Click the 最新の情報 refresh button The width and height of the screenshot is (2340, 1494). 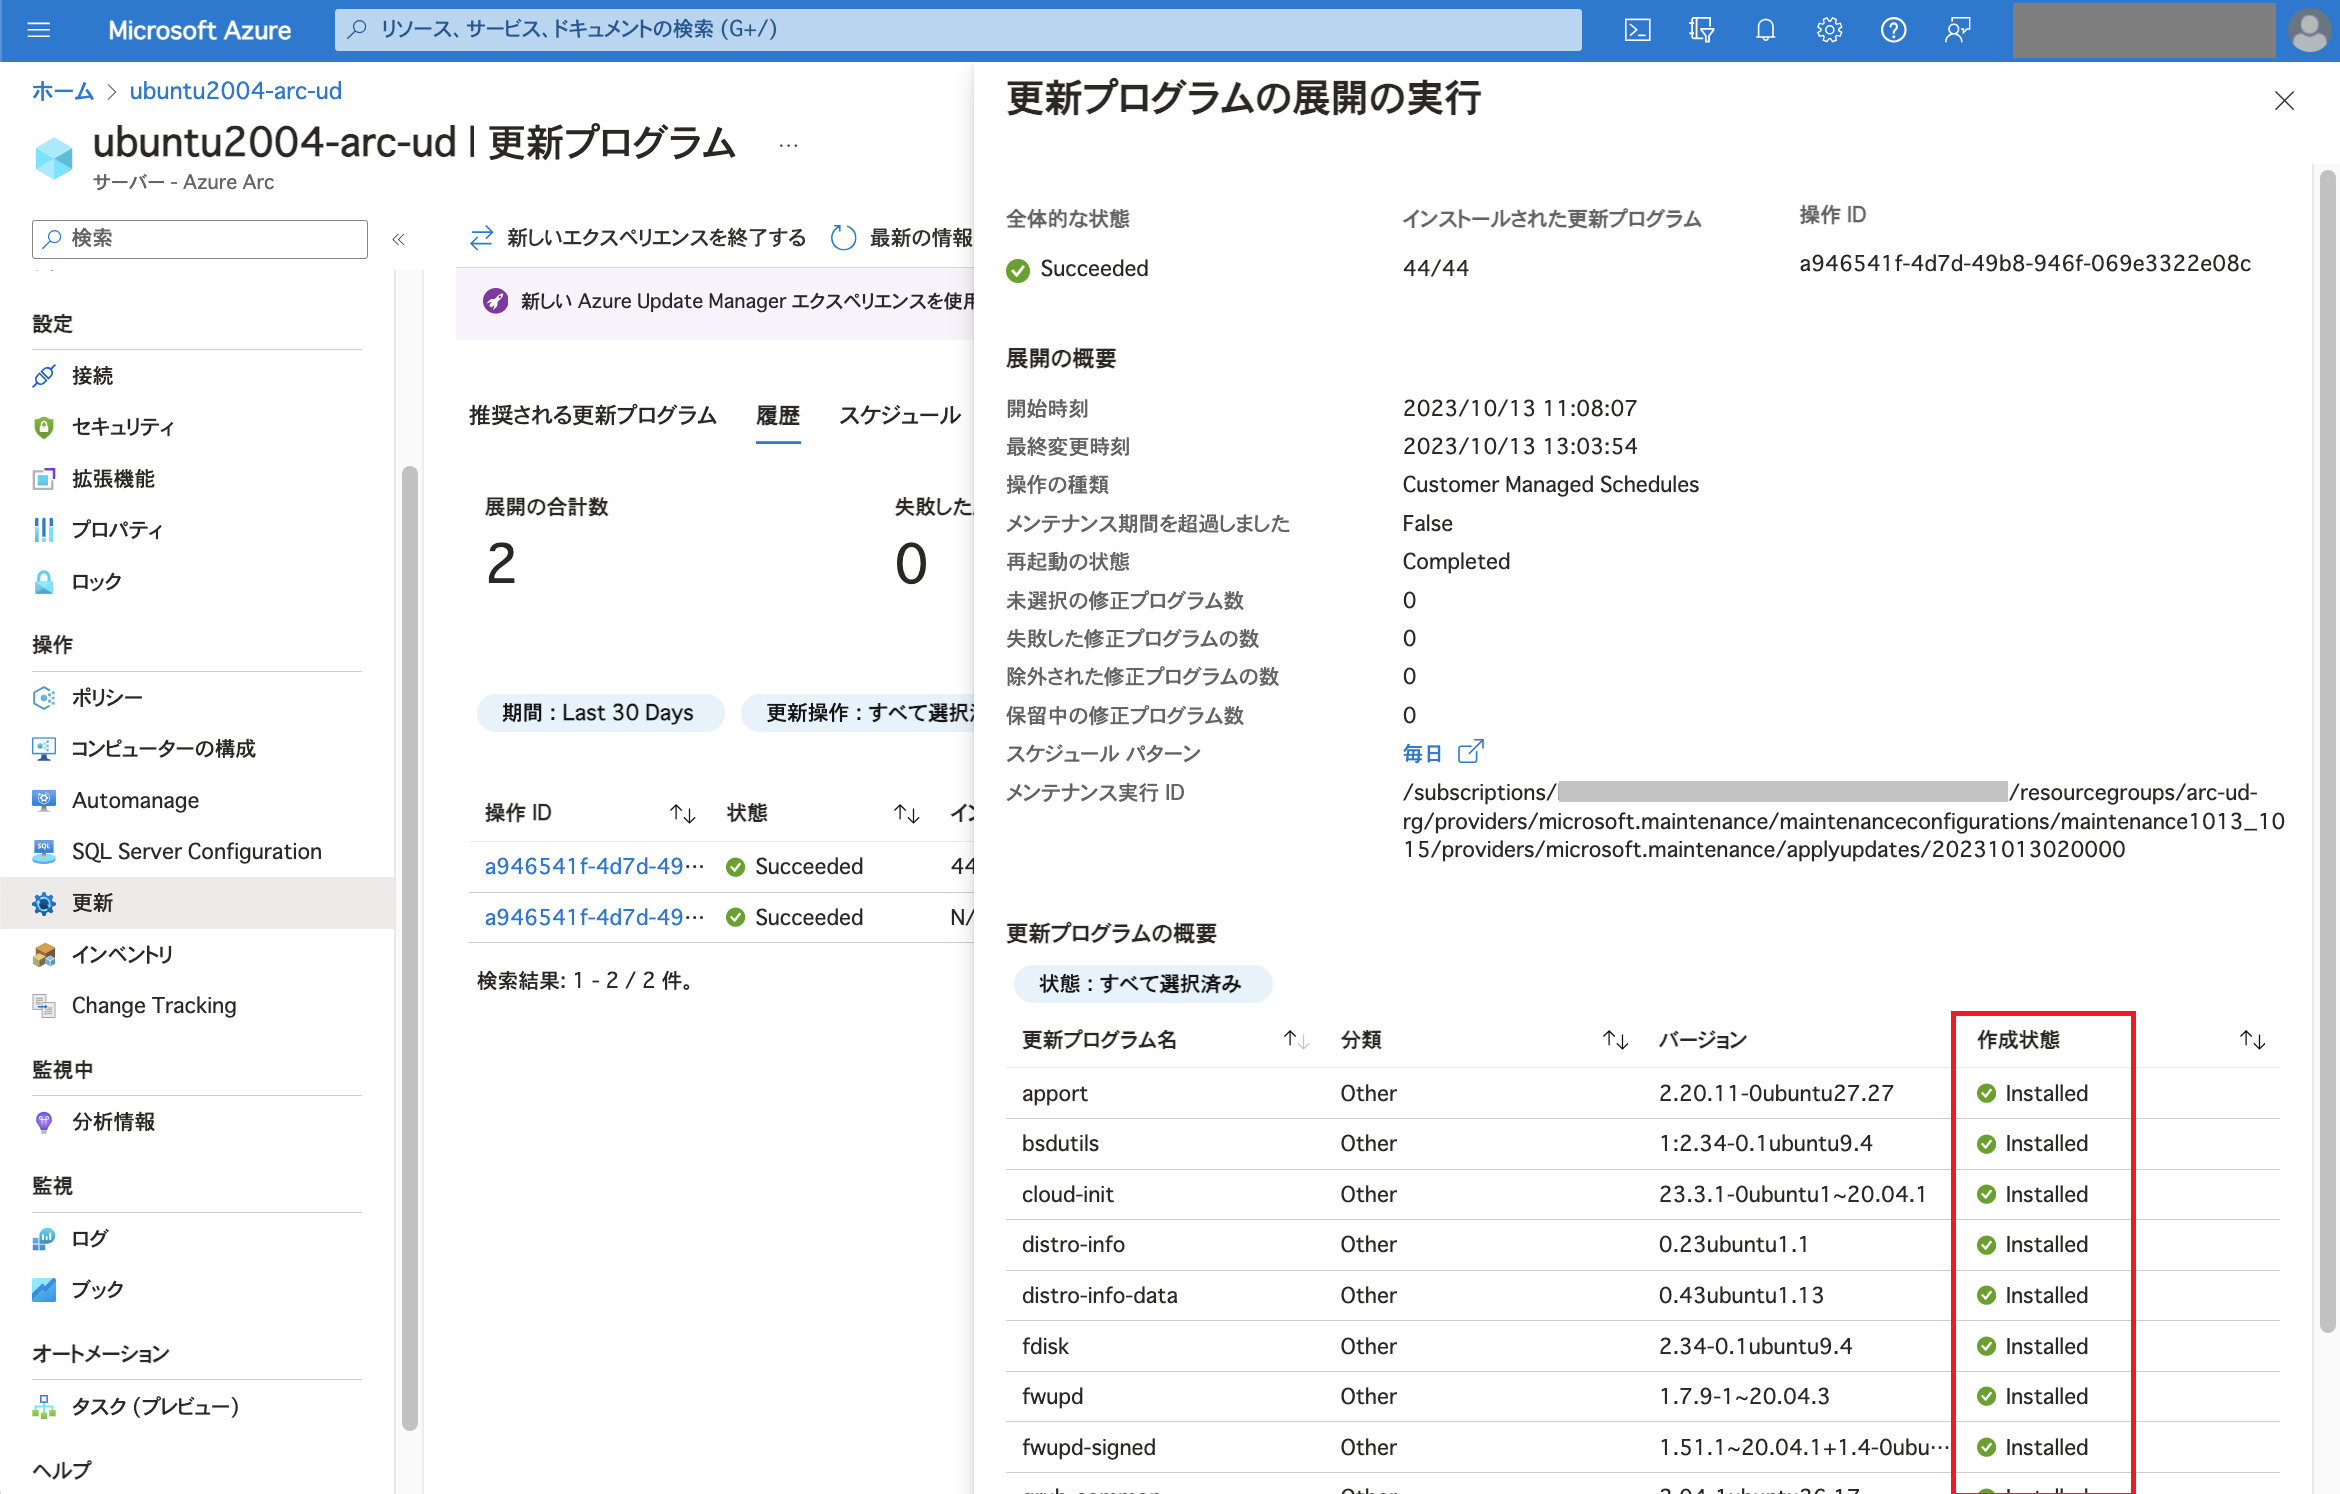click(902, 238)
